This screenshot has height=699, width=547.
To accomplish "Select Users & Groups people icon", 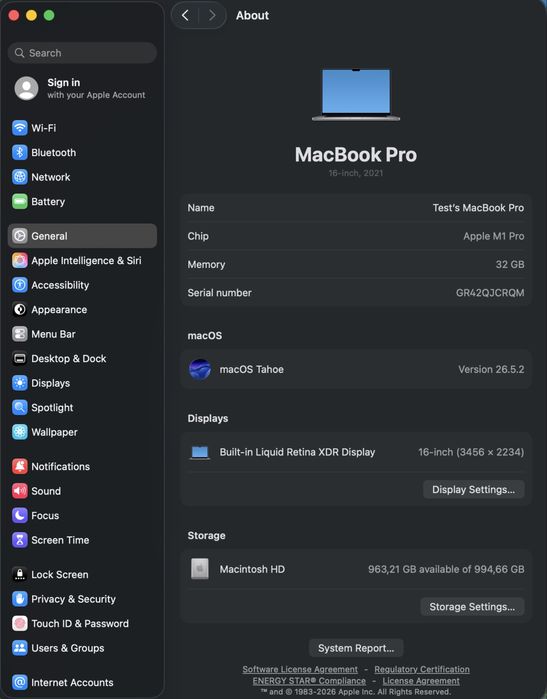I will 20,648.
